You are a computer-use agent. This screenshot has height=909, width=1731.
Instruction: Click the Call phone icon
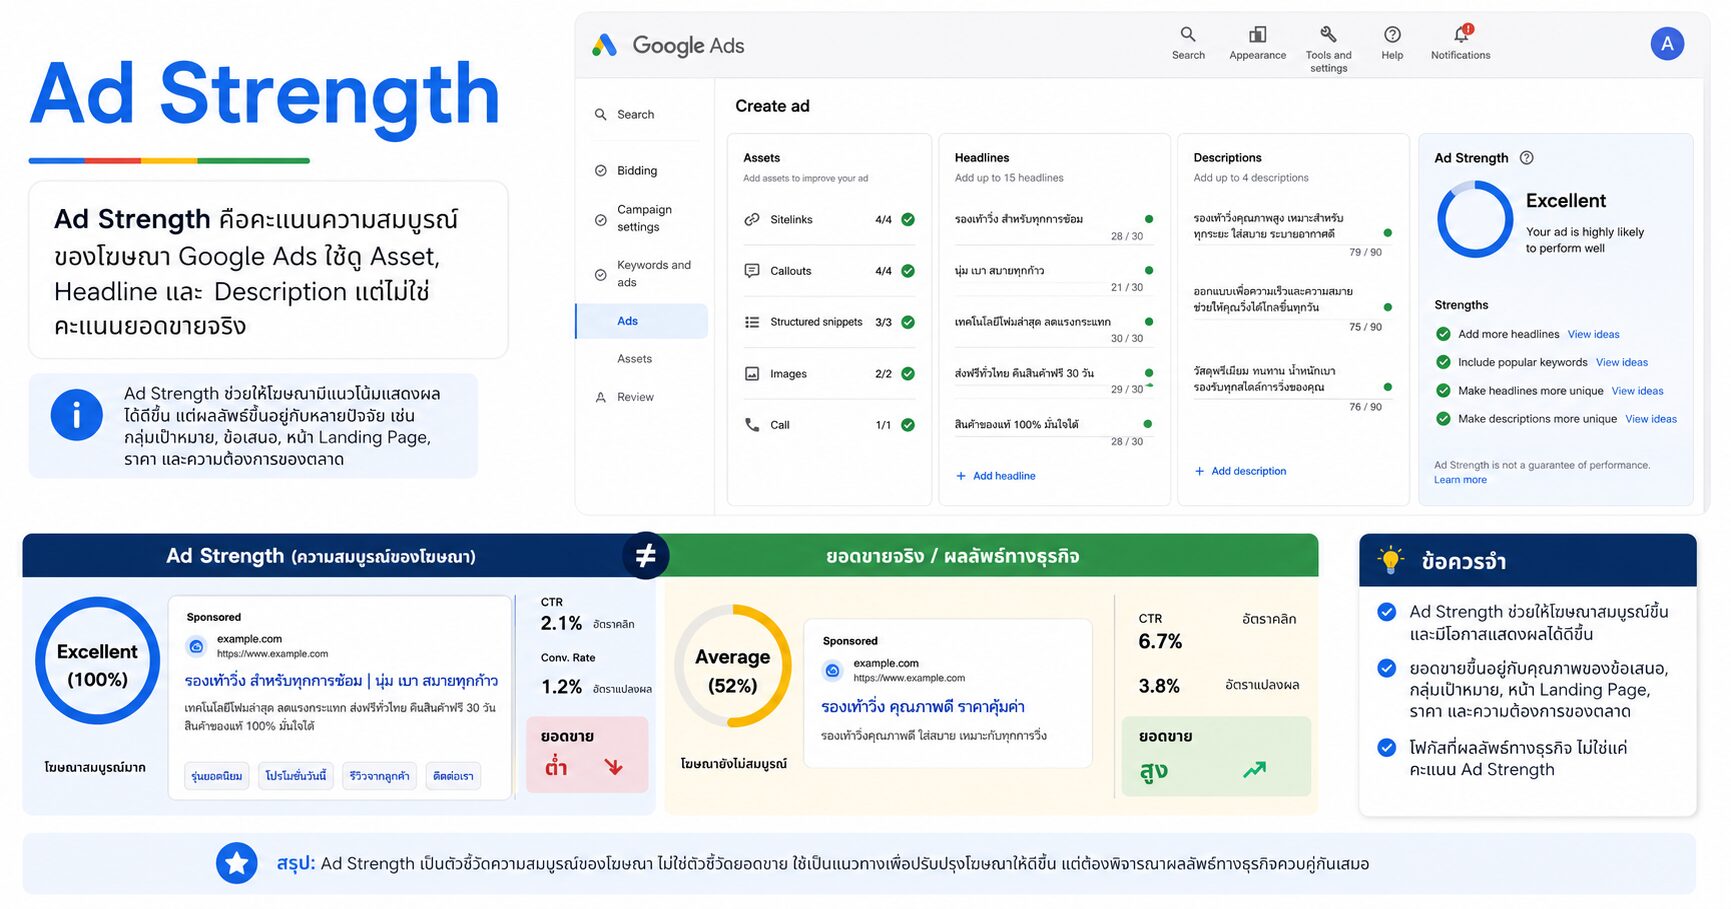752,424
